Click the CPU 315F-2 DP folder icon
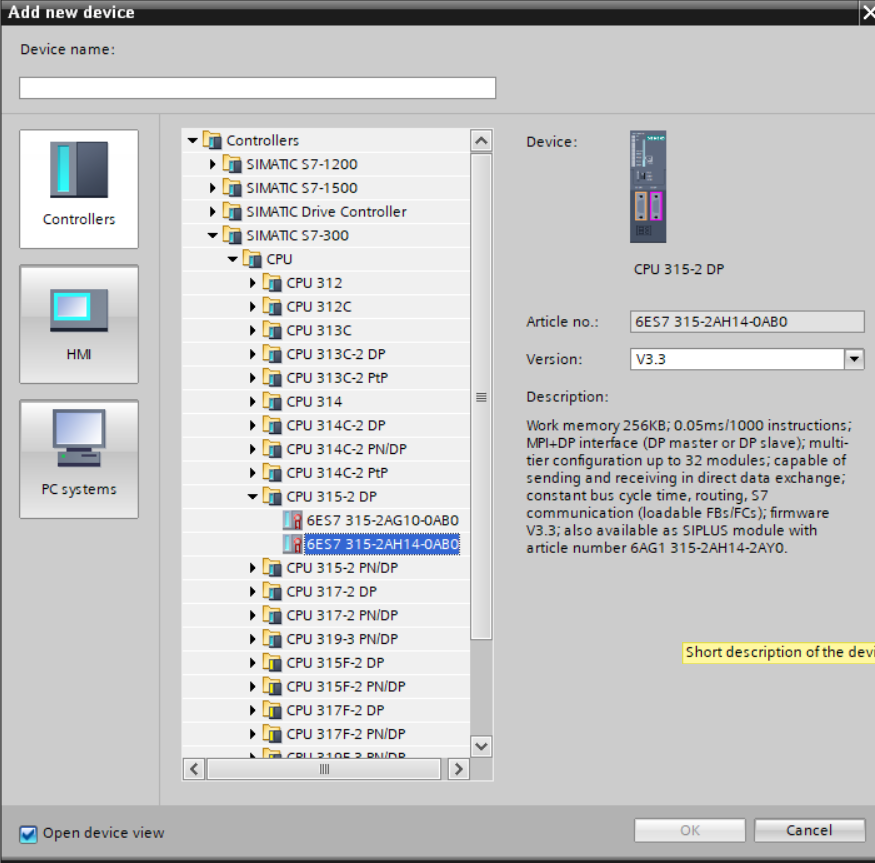This screenshot has height=863, width=875. pyautogui.click(x=272, y=663)
